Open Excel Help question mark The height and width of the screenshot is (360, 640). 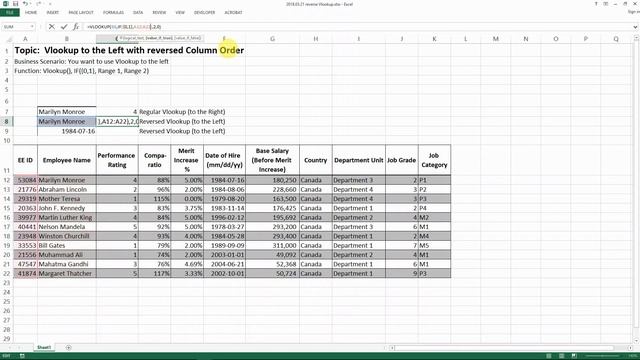click(x=596, y=4)
